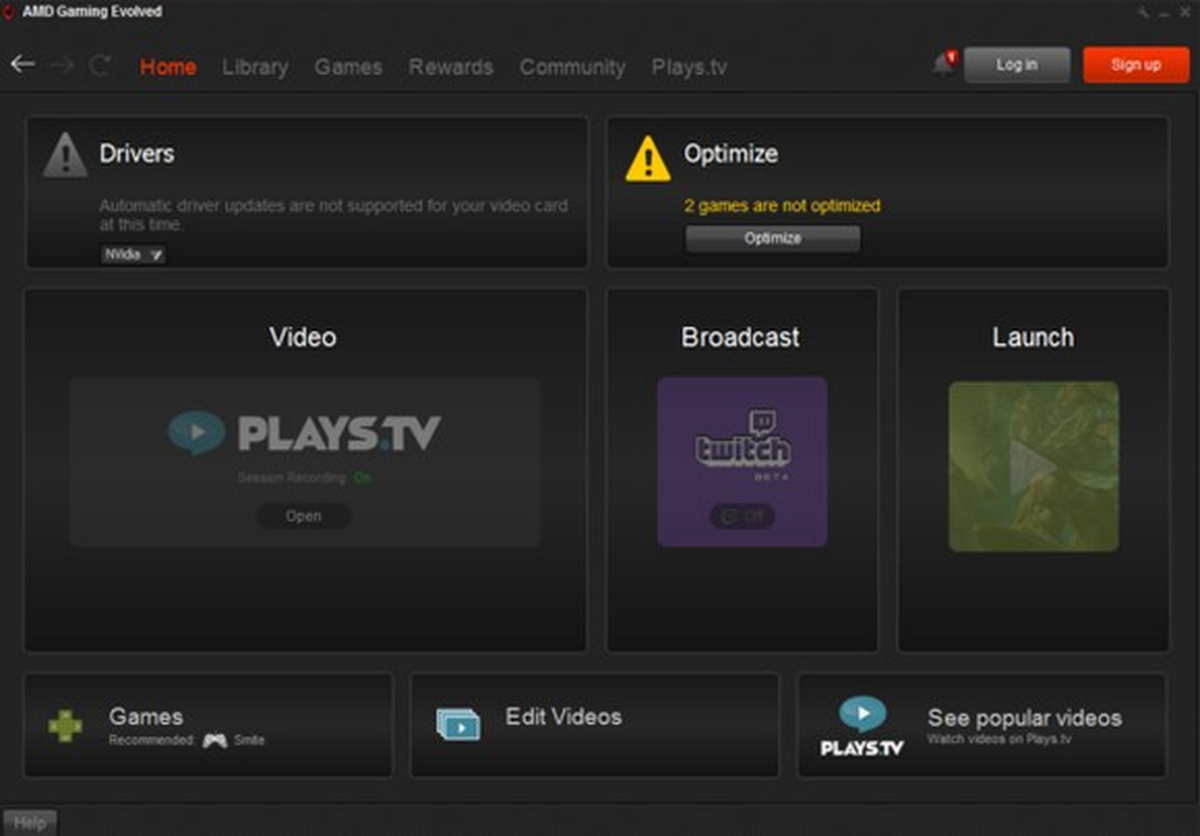Click the Drivers heading
Viewport: 1200px width, 836px height.
tap(137, 154)
